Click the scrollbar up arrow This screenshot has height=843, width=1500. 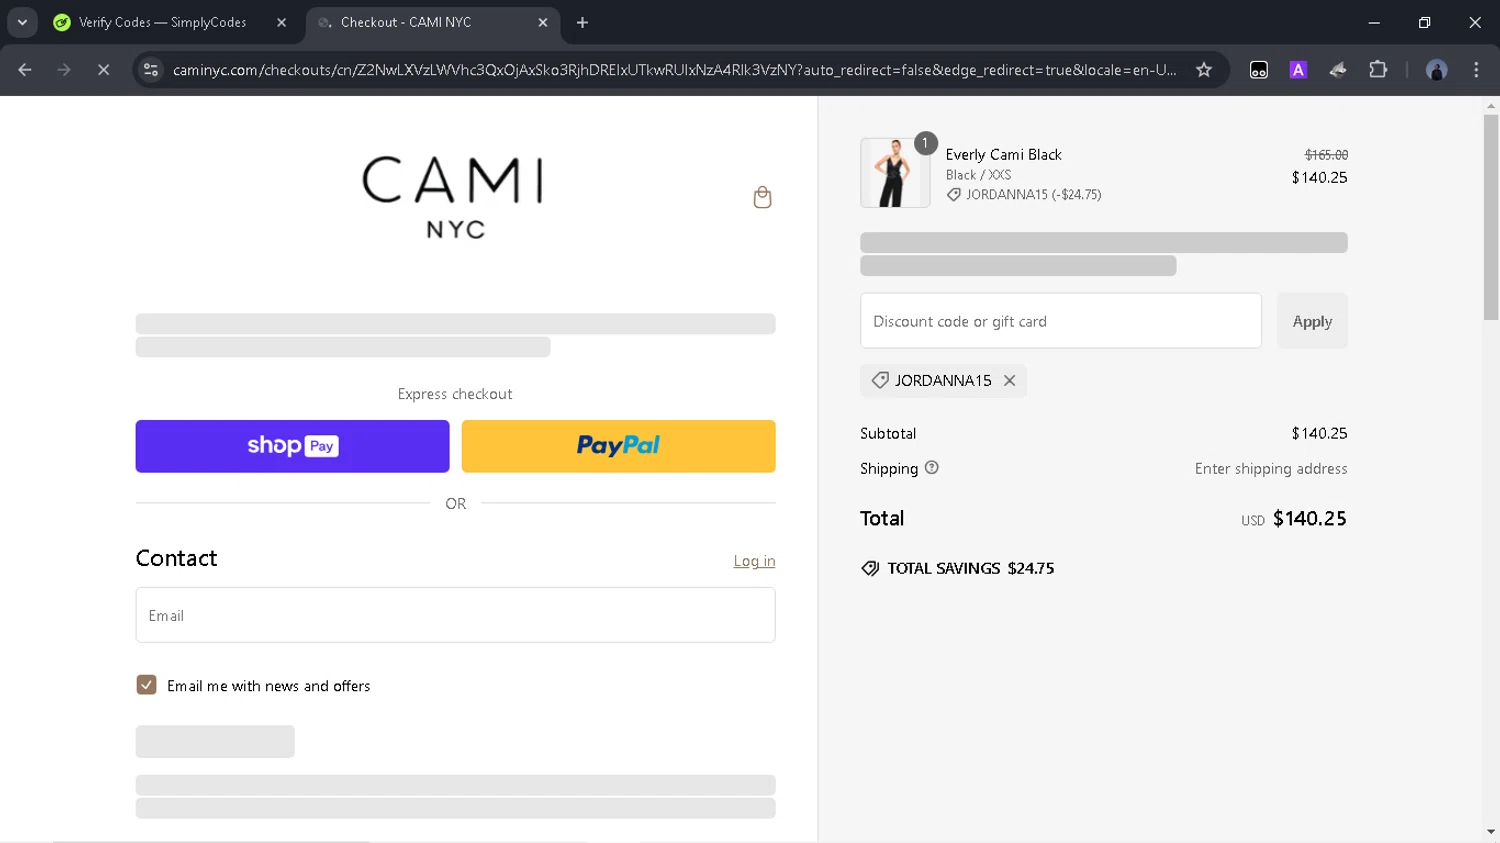coord(1491,105)
